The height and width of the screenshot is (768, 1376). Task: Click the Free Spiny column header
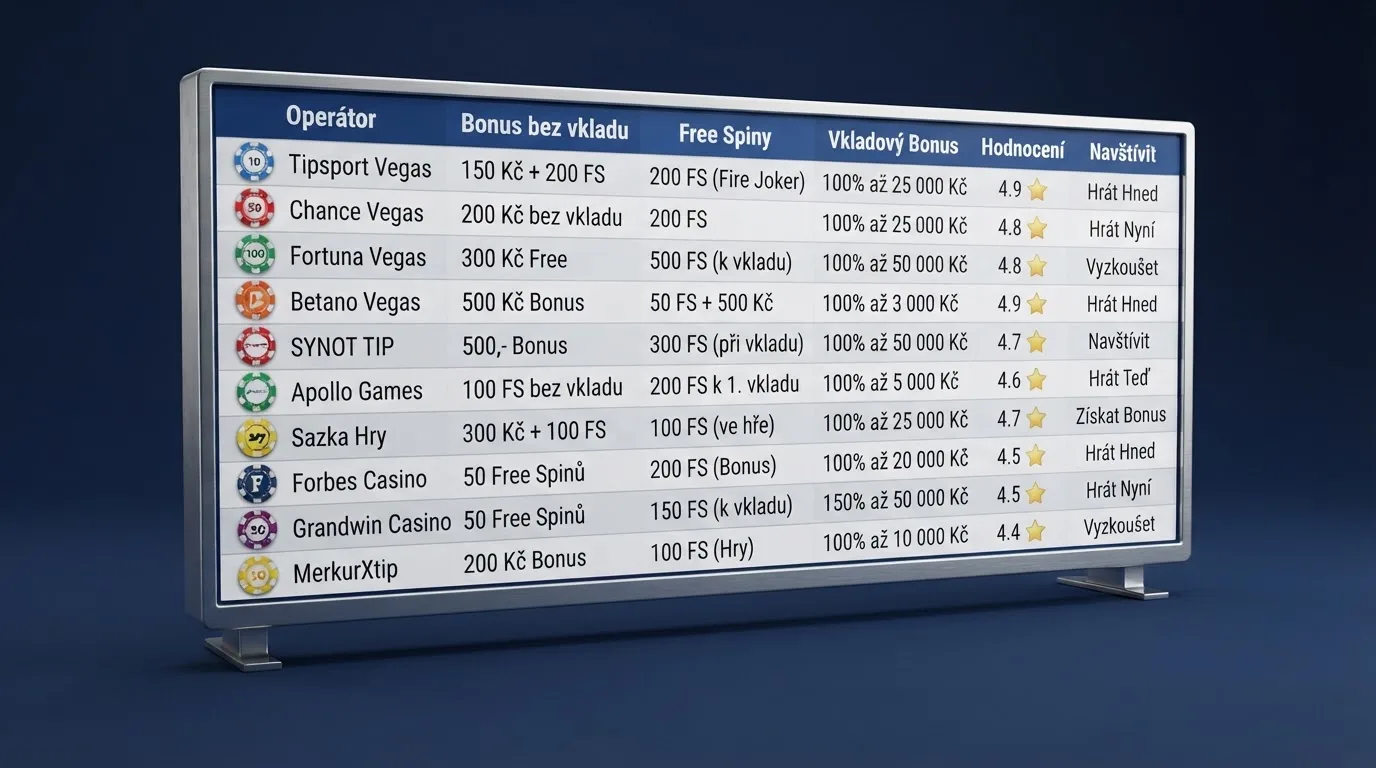point(725,135)
